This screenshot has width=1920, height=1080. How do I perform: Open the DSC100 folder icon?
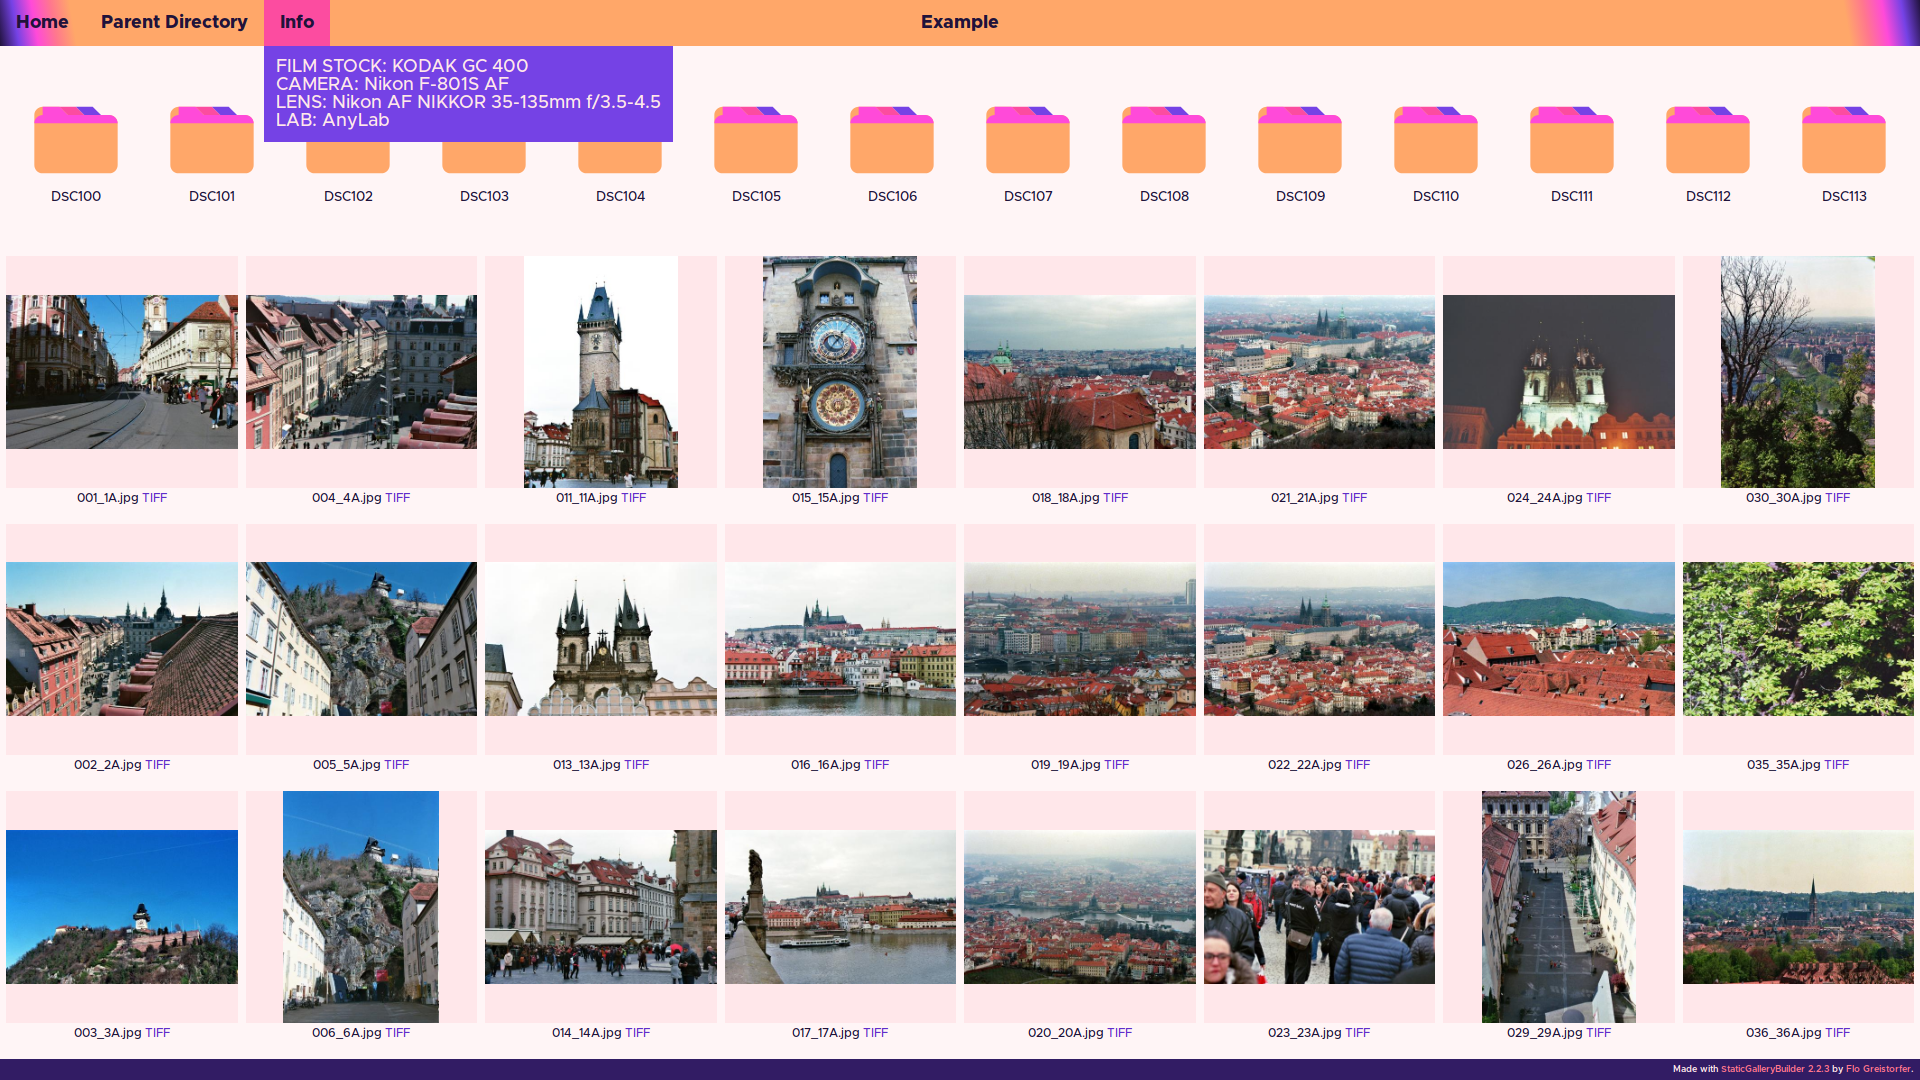point(76,141)
